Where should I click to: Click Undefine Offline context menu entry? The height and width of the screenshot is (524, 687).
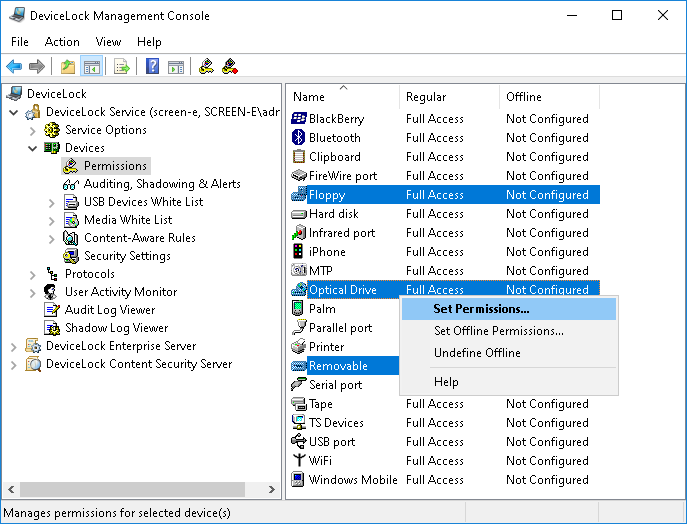tap(477, 353)
